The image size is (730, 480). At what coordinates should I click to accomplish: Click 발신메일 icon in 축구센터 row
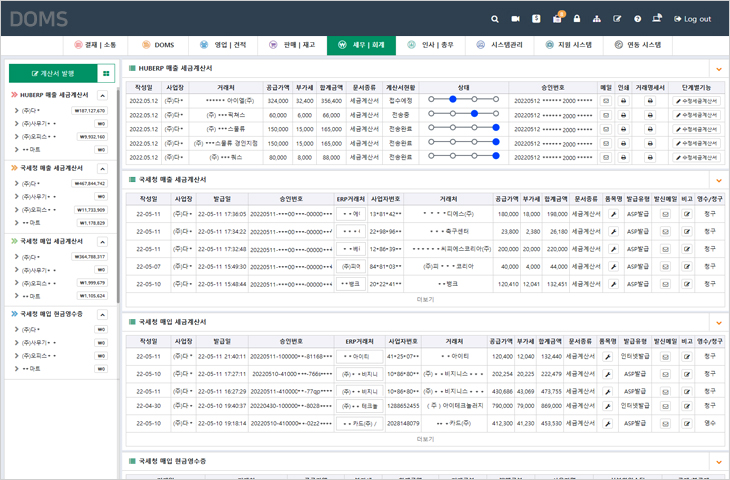[665, 232]
